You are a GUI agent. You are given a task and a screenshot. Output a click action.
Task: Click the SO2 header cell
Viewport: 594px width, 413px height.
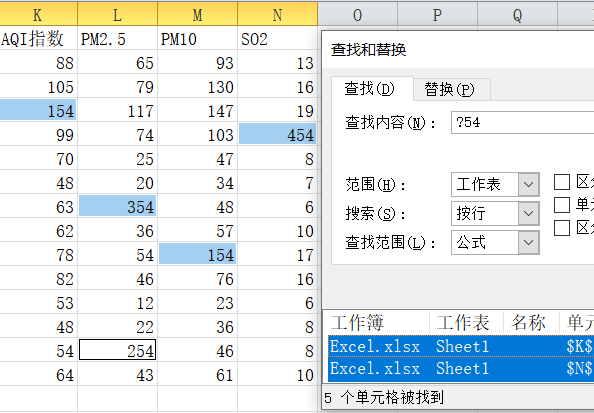point(278,39)
